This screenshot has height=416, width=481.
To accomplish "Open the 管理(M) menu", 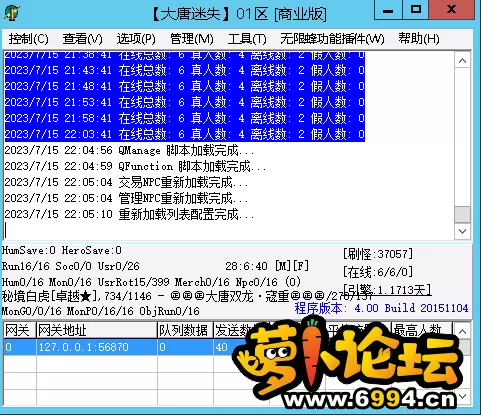I will tap(192, 39).
